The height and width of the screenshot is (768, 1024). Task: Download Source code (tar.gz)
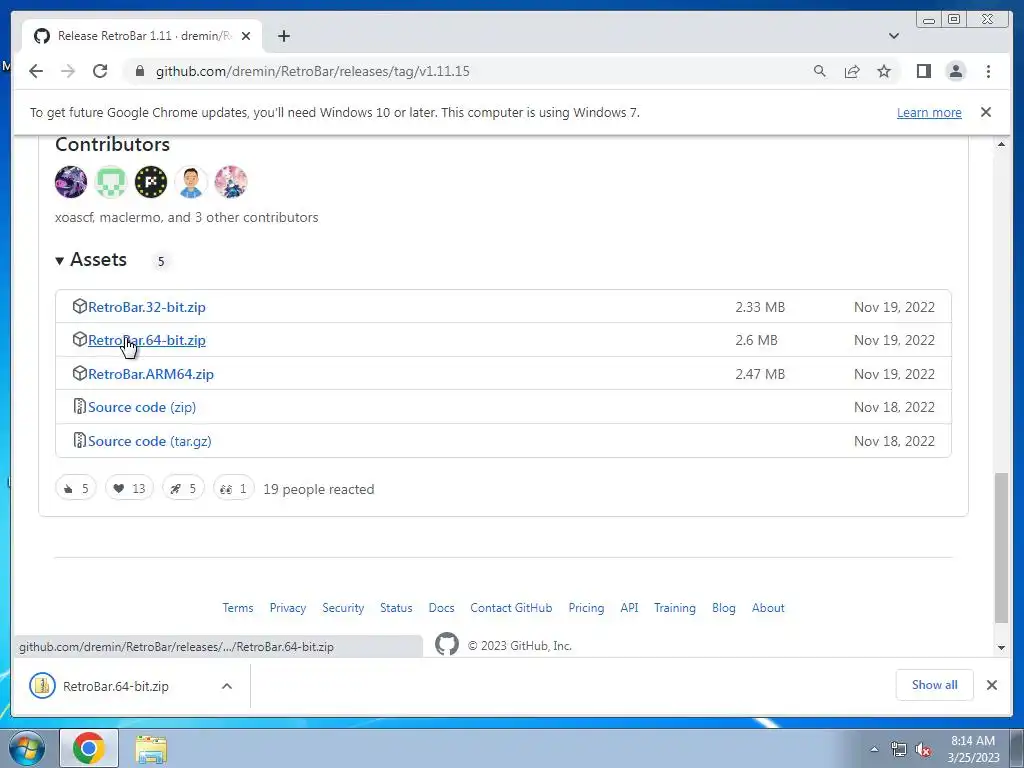point(150,441)
